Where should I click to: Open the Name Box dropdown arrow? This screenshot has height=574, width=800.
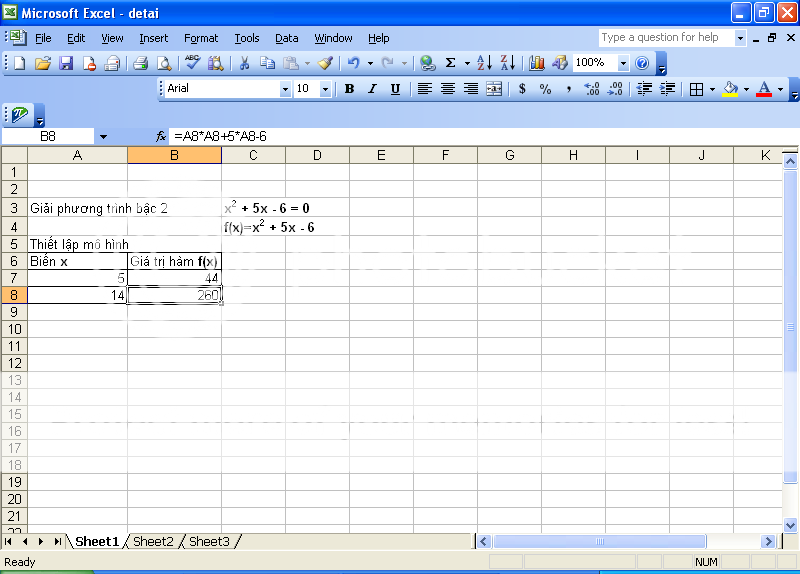103,136
